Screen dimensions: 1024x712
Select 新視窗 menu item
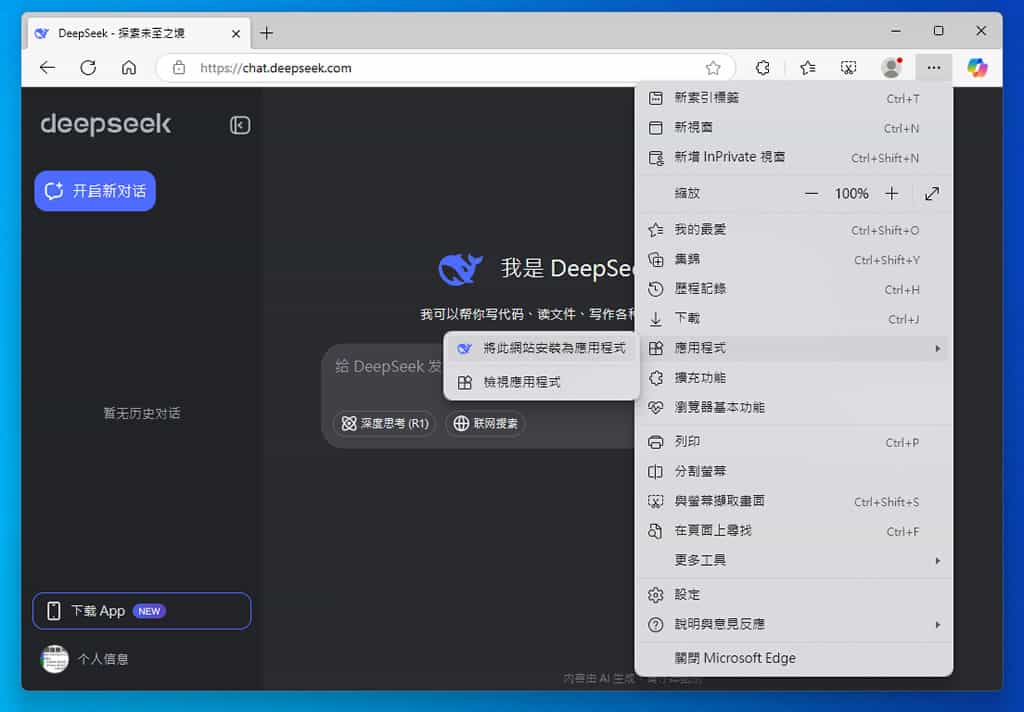[793, 127]
